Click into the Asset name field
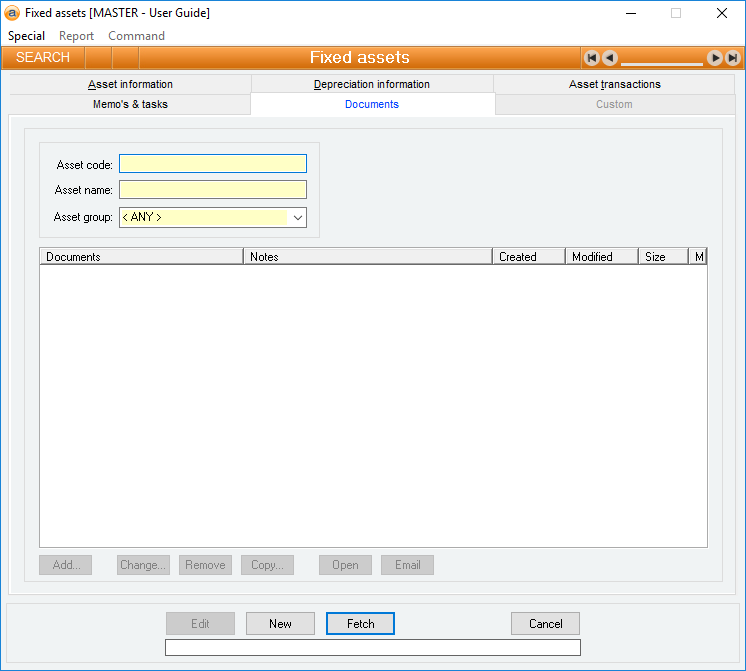The height and width of the screenshot is (671, 746). 212,190
